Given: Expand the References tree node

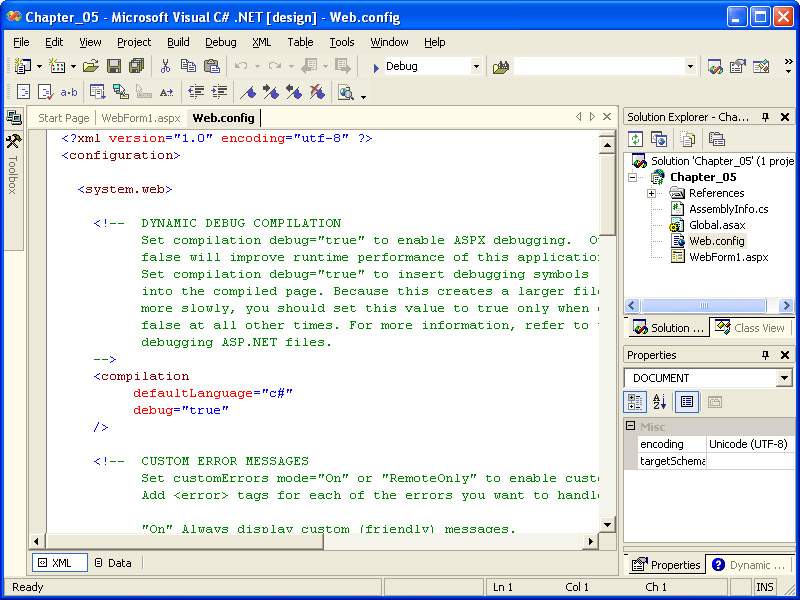Looking at the screenshot, I should coord(651,193).
